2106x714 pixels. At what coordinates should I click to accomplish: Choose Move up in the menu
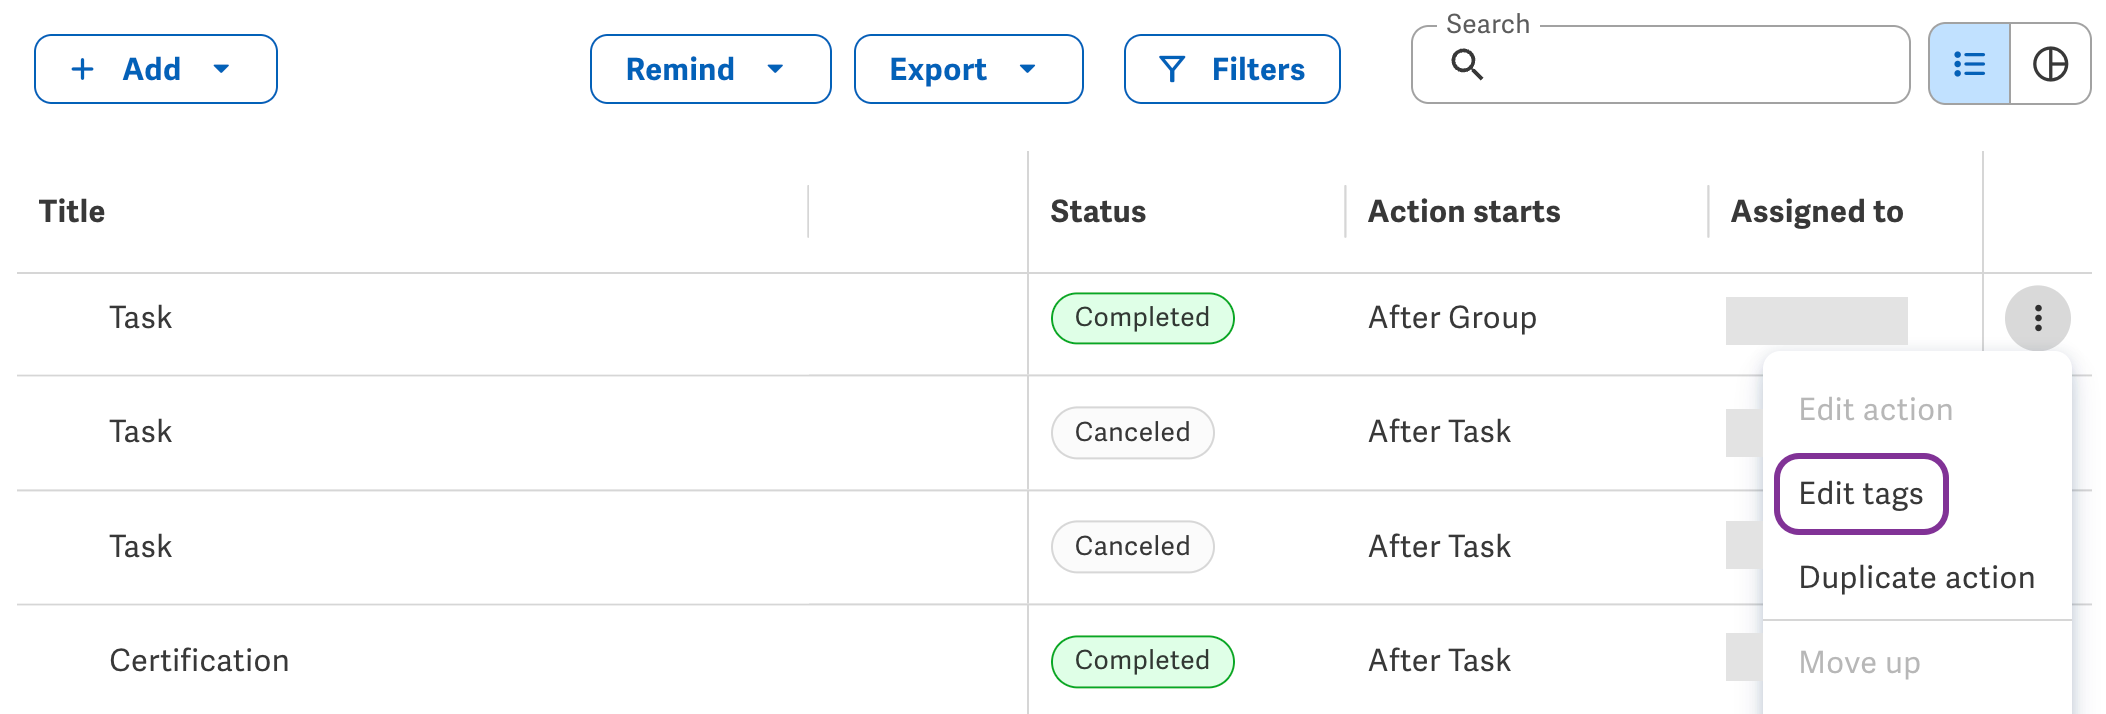pos(1859,662)
